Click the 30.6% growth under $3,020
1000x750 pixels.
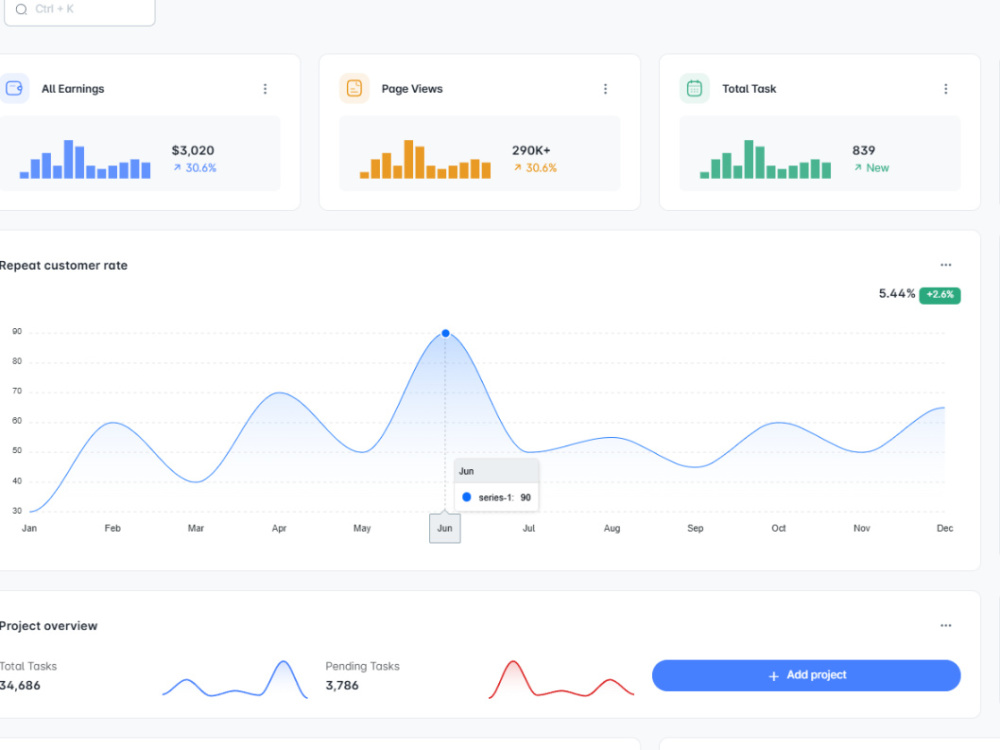[x=195, y=168]
